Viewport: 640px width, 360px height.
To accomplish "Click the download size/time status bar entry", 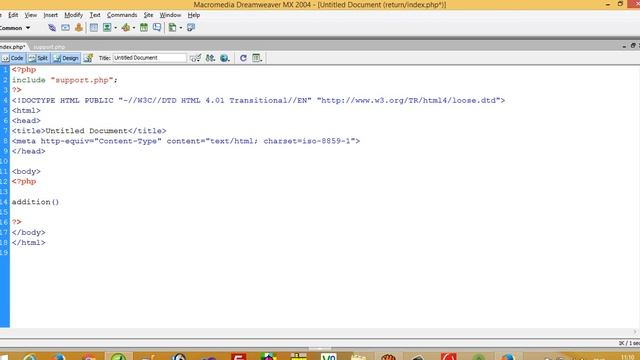I will (x=629, y=344).
